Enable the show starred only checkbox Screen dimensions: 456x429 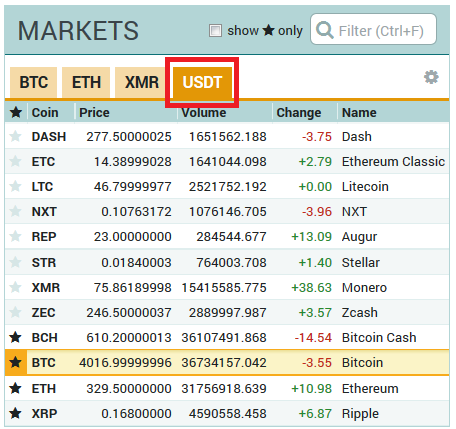[x=215, y=30]
